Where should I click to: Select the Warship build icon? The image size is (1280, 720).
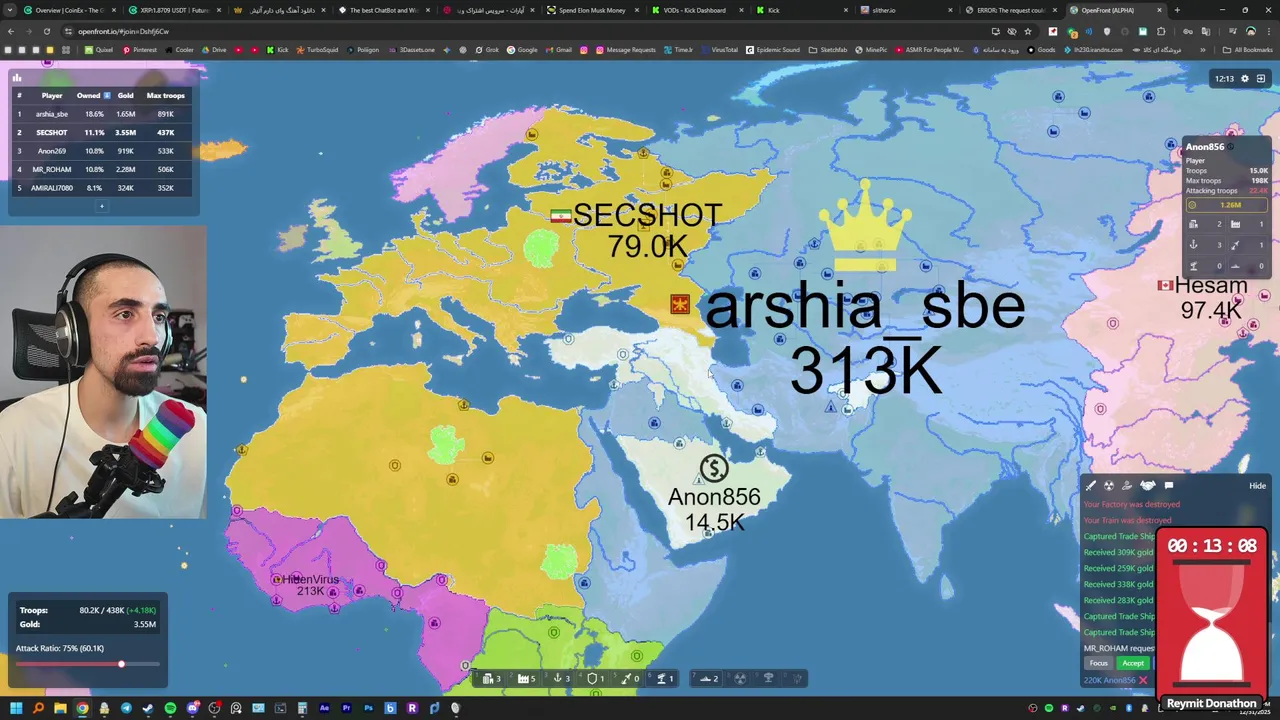pos(705,679)
